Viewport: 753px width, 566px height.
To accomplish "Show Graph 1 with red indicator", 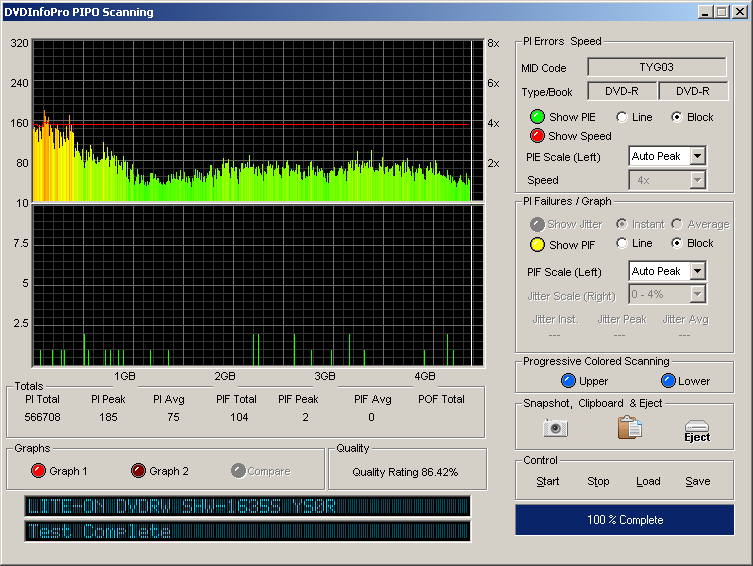I will pyautogui.click(x=38, y=470).
